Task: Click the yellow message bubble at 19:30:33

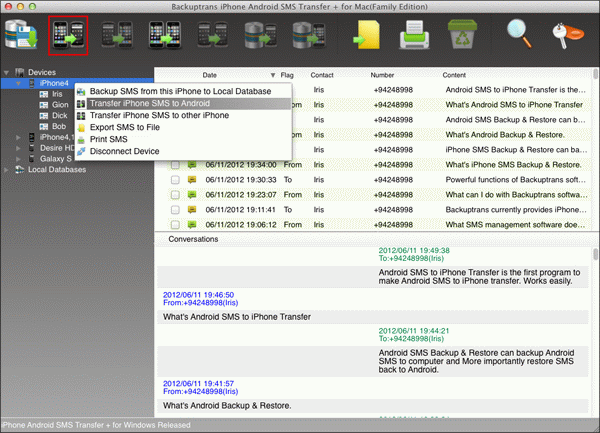Action: [x=192, y=180]
